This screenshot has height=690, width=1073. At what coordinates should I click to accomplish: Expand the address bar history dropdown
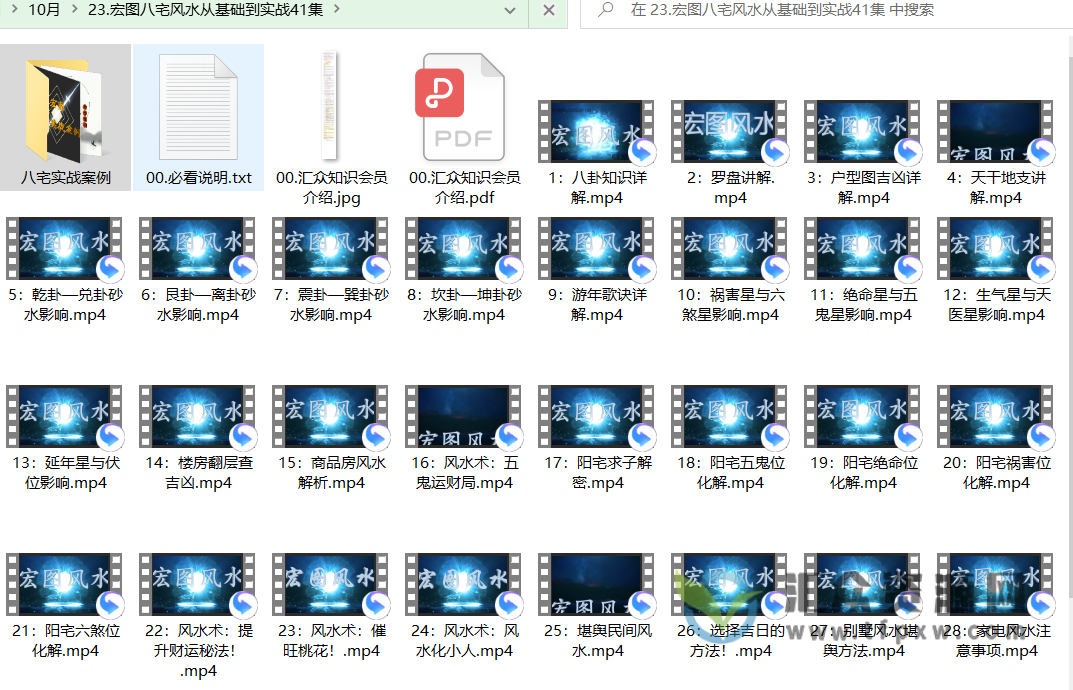pos(510,10)
